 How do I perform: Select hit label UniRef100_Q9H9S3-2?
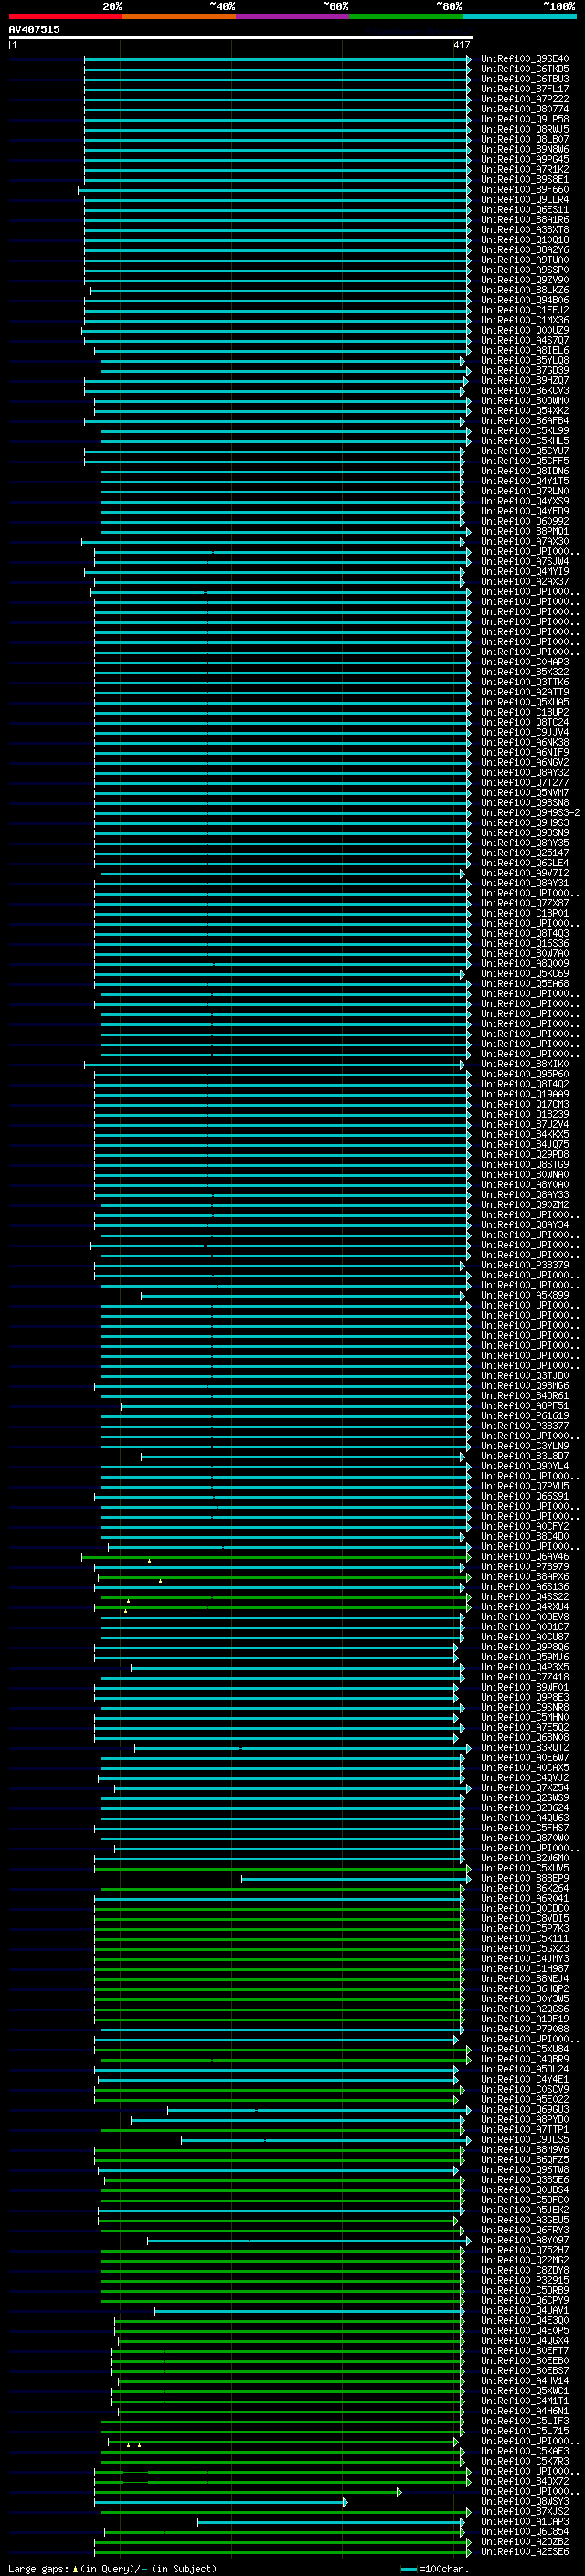click(530, 812)
